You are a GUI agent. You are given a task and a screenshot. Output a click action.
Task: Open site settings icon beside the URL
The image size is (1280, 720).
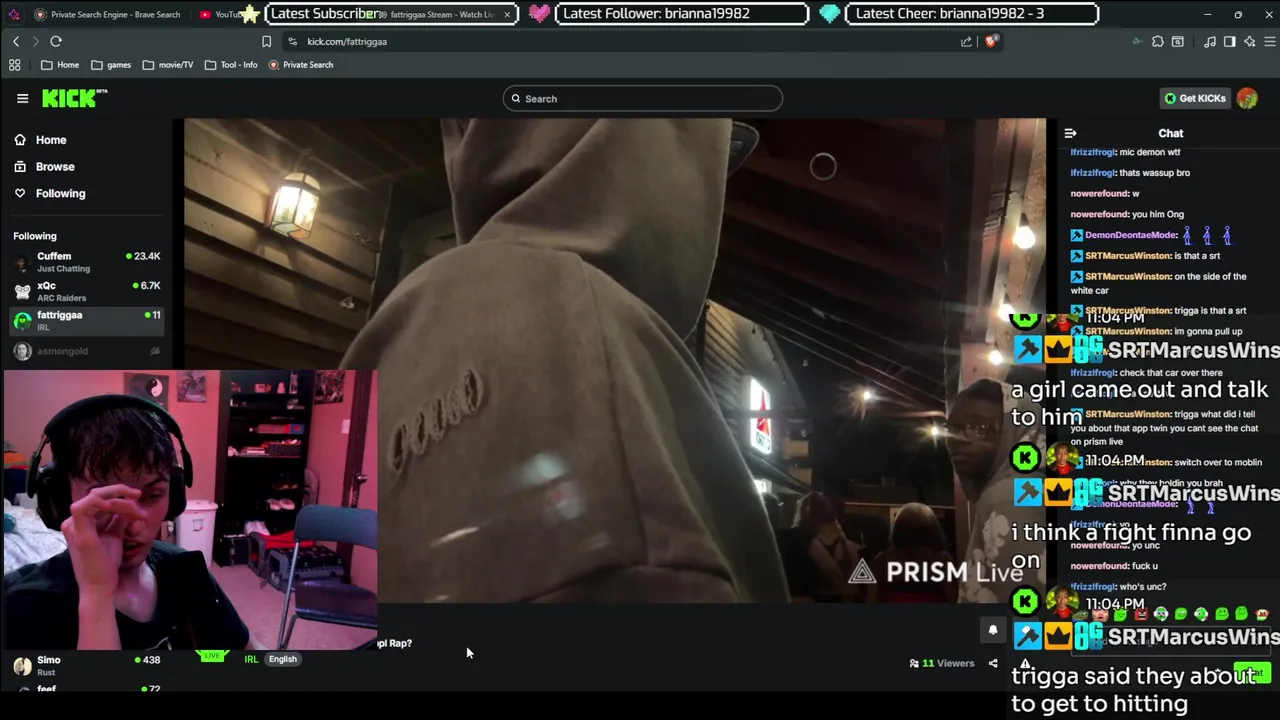[292, 41]
